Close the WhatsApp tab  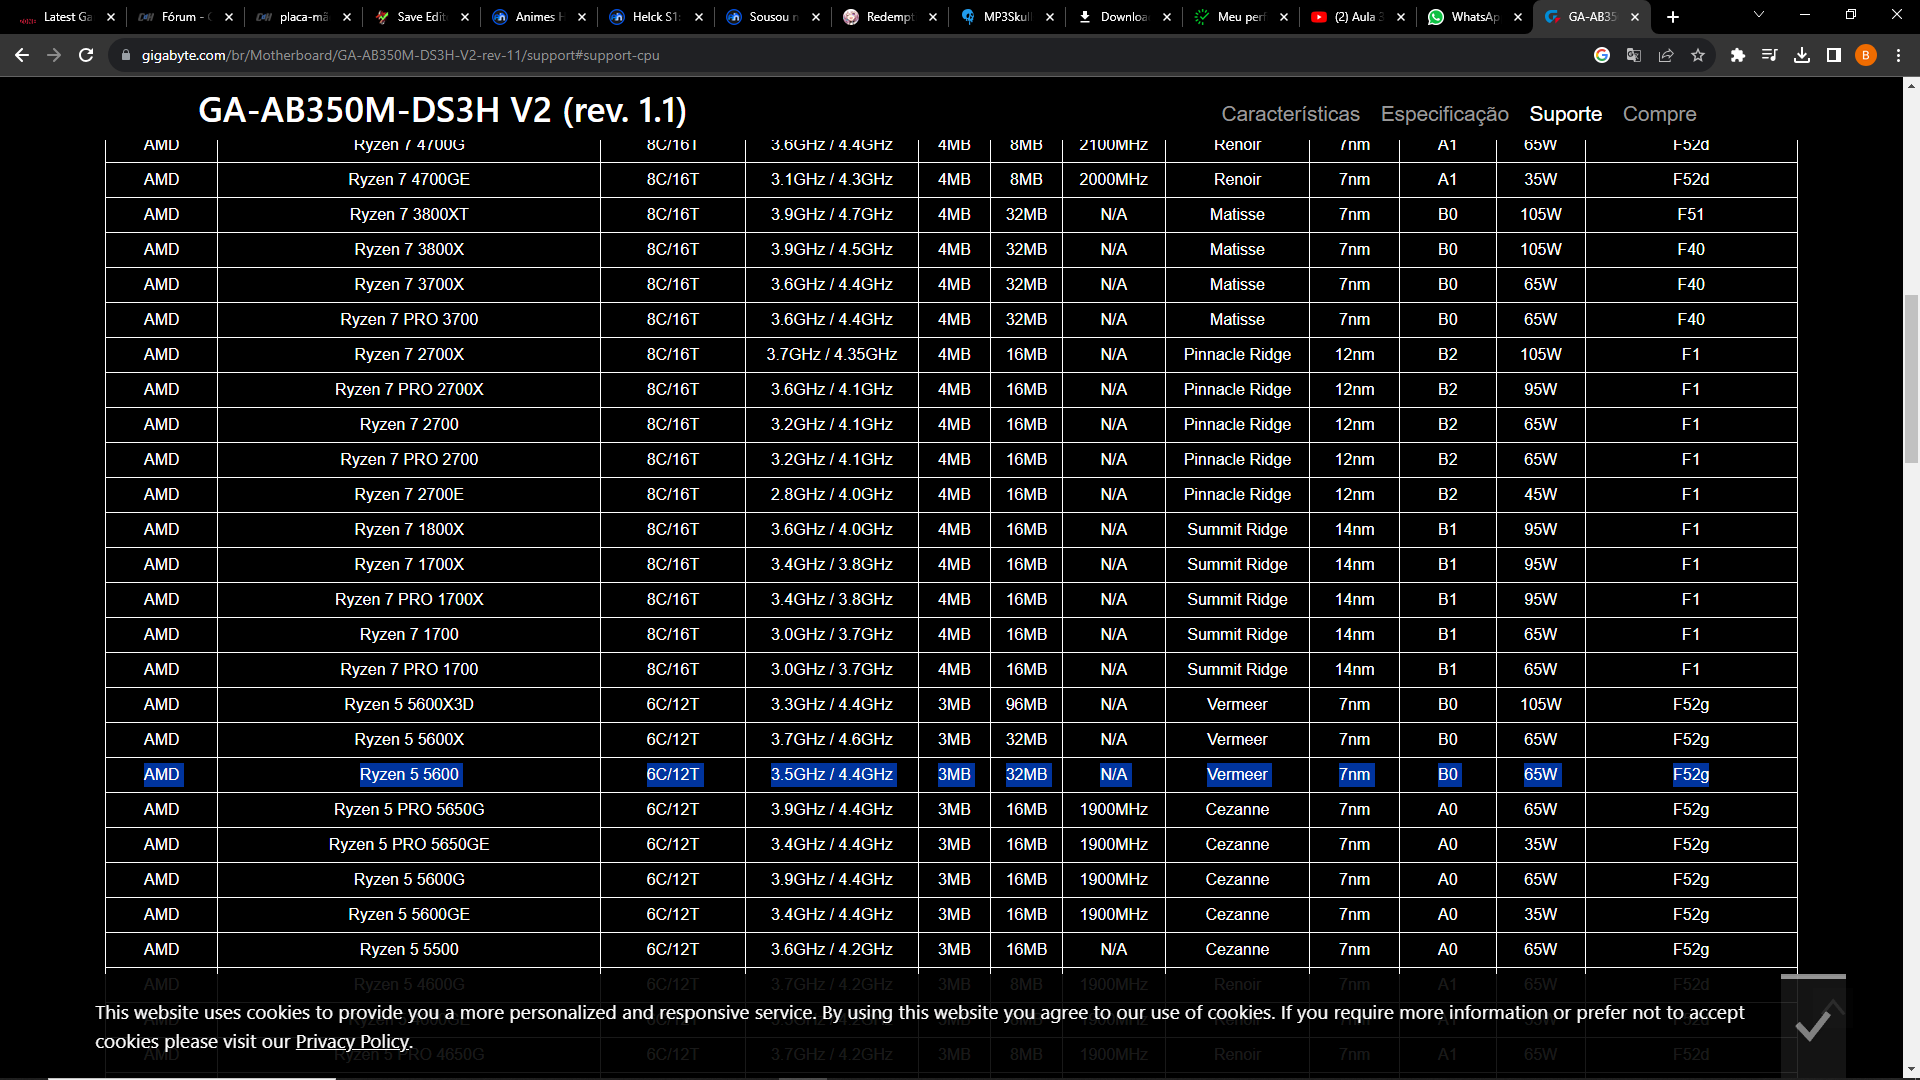1518,17
